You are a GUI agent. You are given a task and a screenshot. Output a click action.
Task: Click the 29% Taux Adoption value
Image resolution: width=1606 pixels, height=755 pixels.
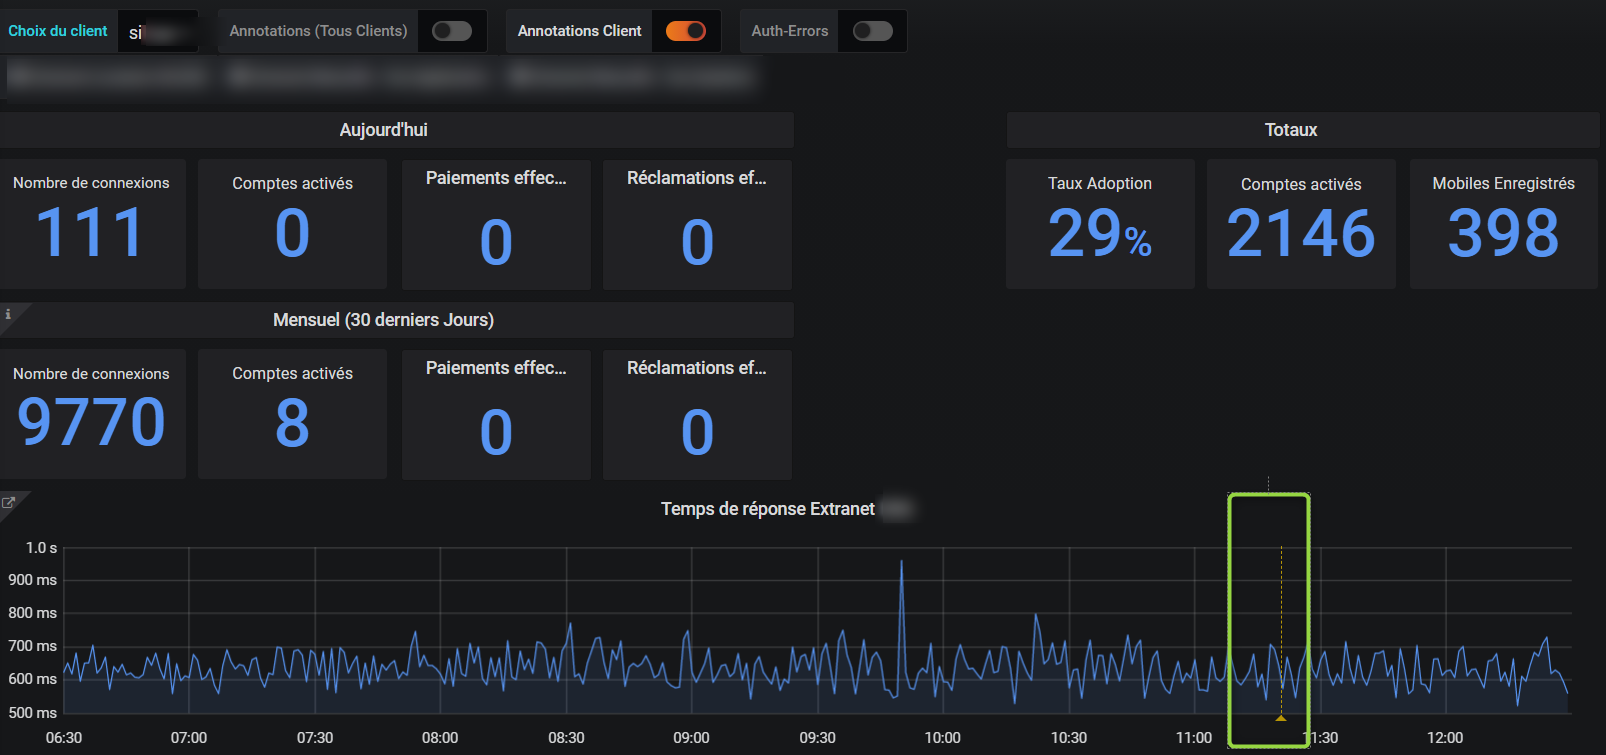click(1100, 233)
